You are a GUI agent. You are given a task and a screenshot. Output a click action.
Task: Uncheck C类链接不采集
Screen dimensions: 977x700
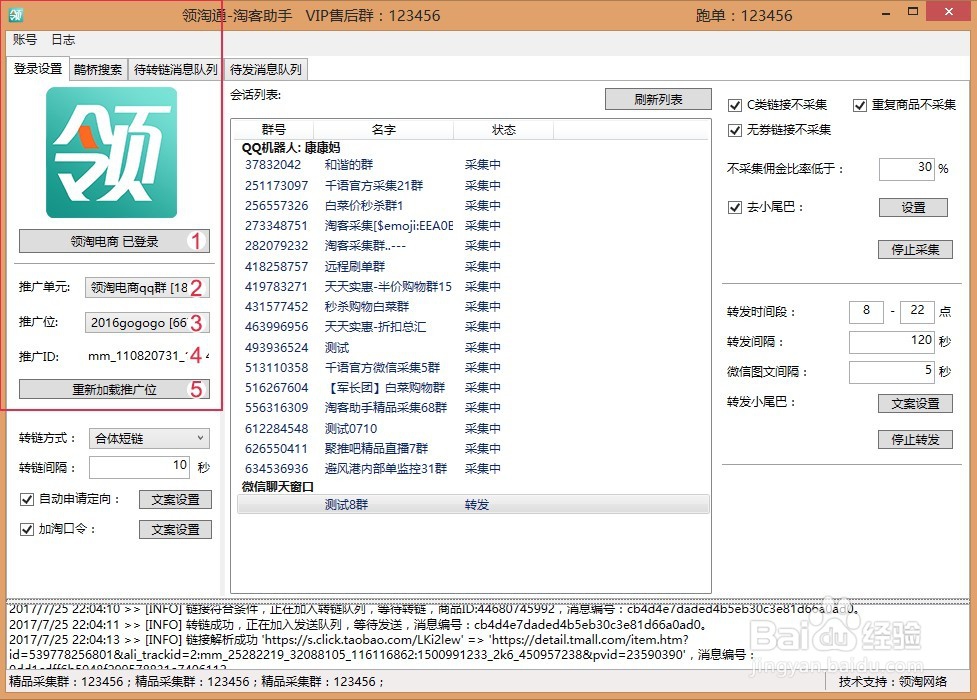(x=735, y=105)
